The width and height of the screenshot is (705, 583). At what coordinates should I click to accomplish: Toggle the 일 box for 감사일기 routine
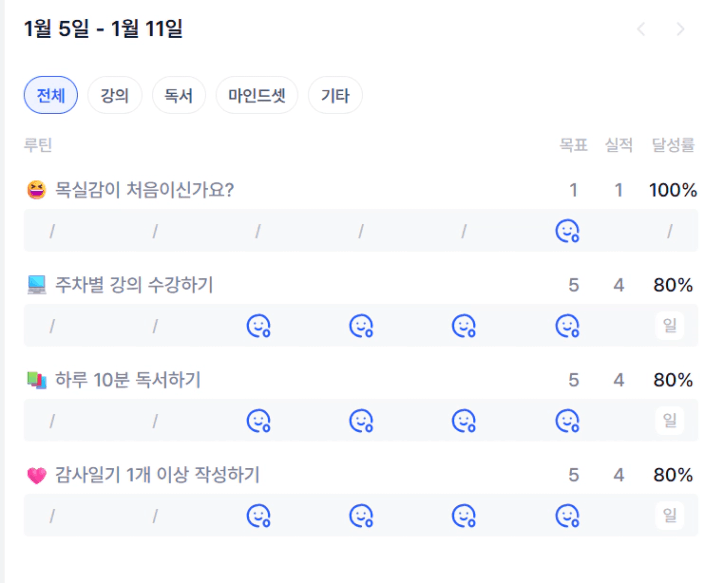669,516
